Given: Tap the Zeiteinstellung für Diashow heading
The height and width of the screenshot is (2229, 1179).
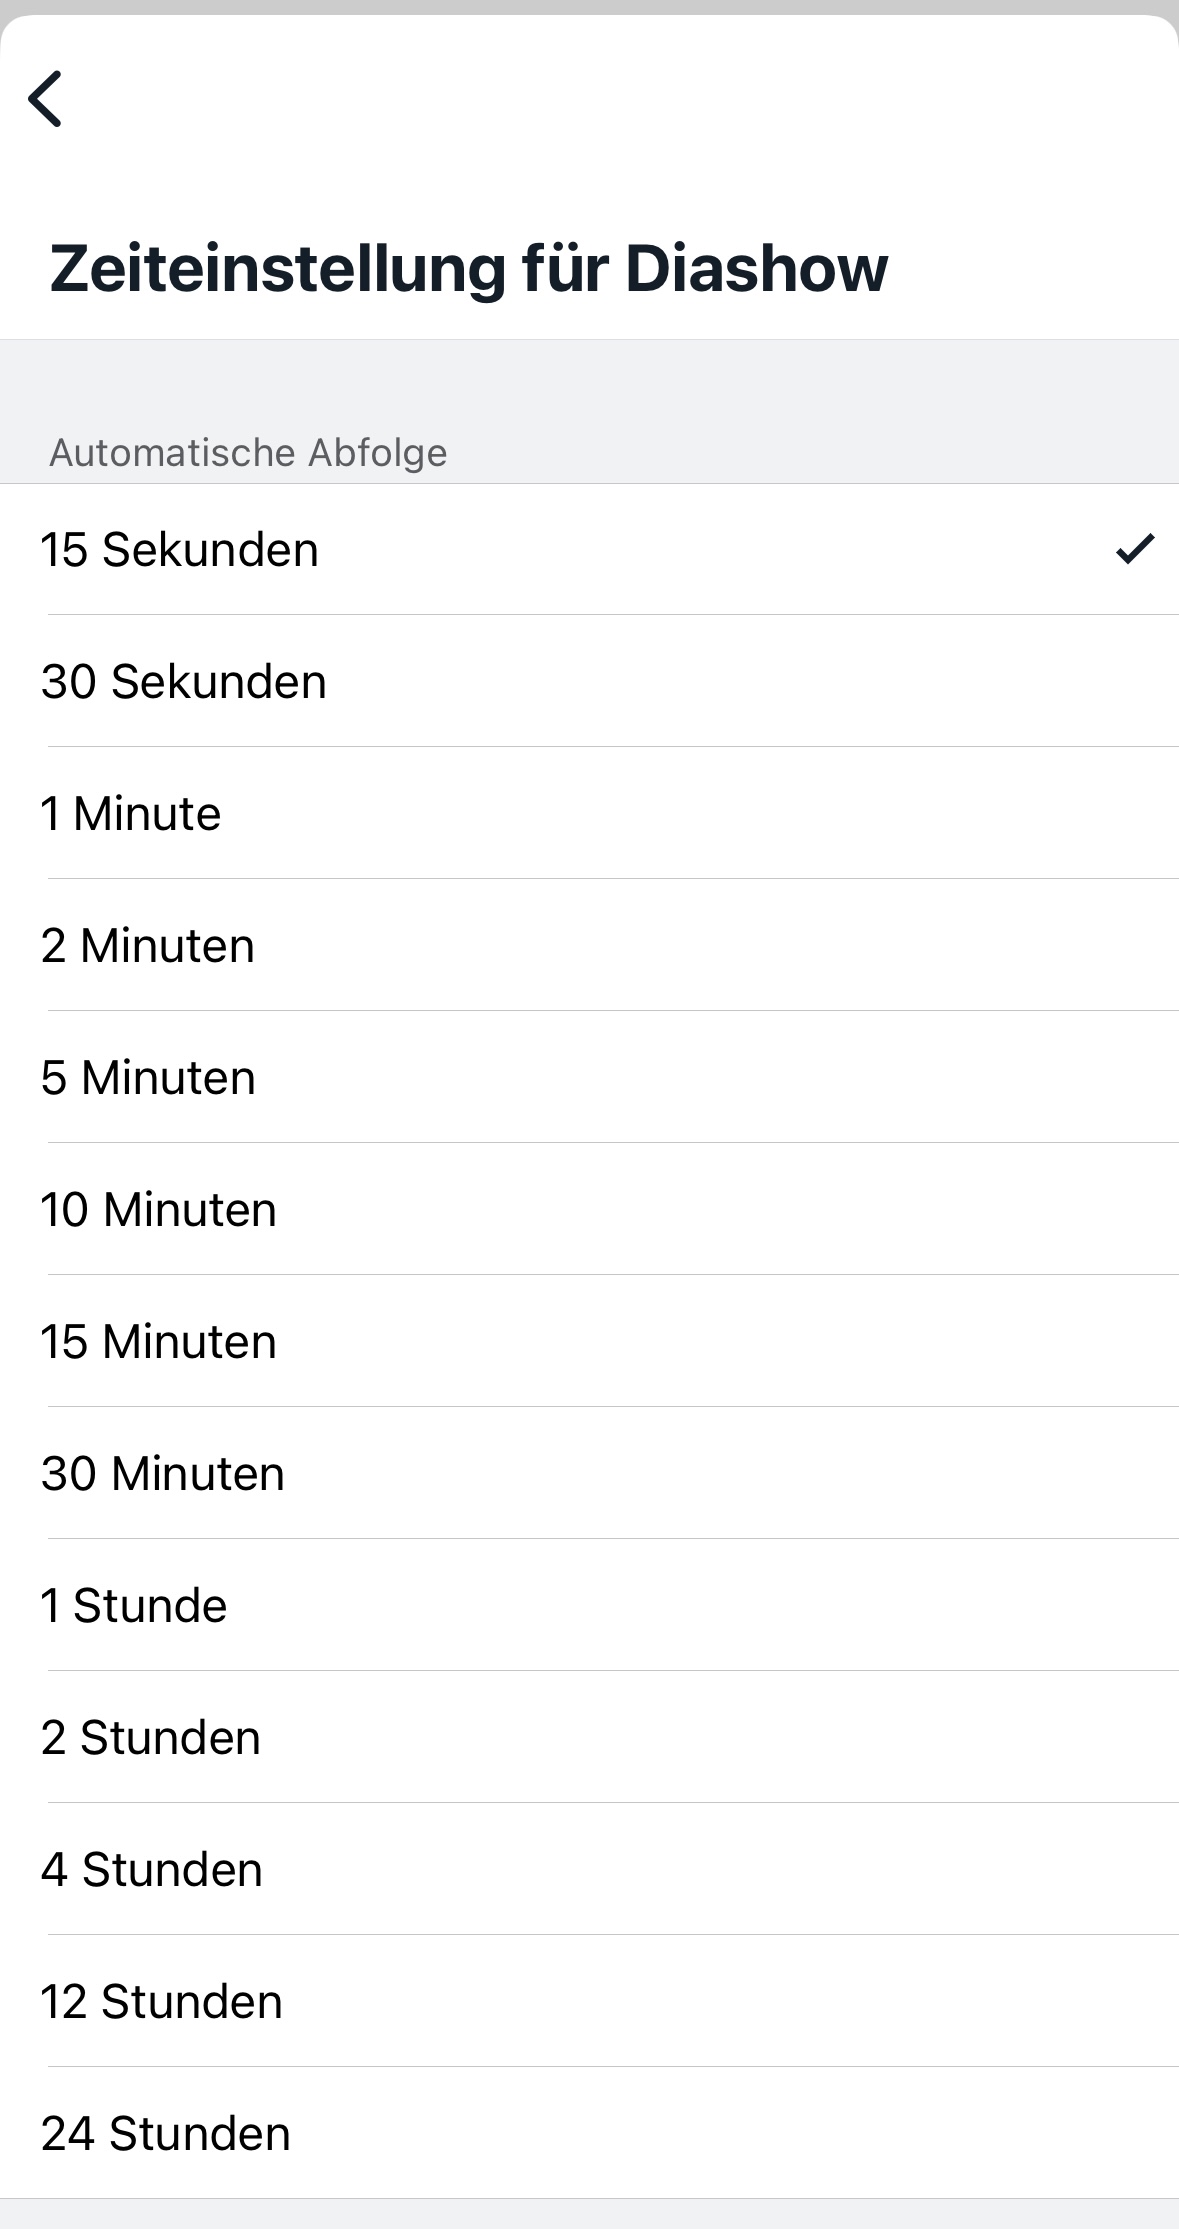Looking at the screenshot, I should click(x=469, y=268).
